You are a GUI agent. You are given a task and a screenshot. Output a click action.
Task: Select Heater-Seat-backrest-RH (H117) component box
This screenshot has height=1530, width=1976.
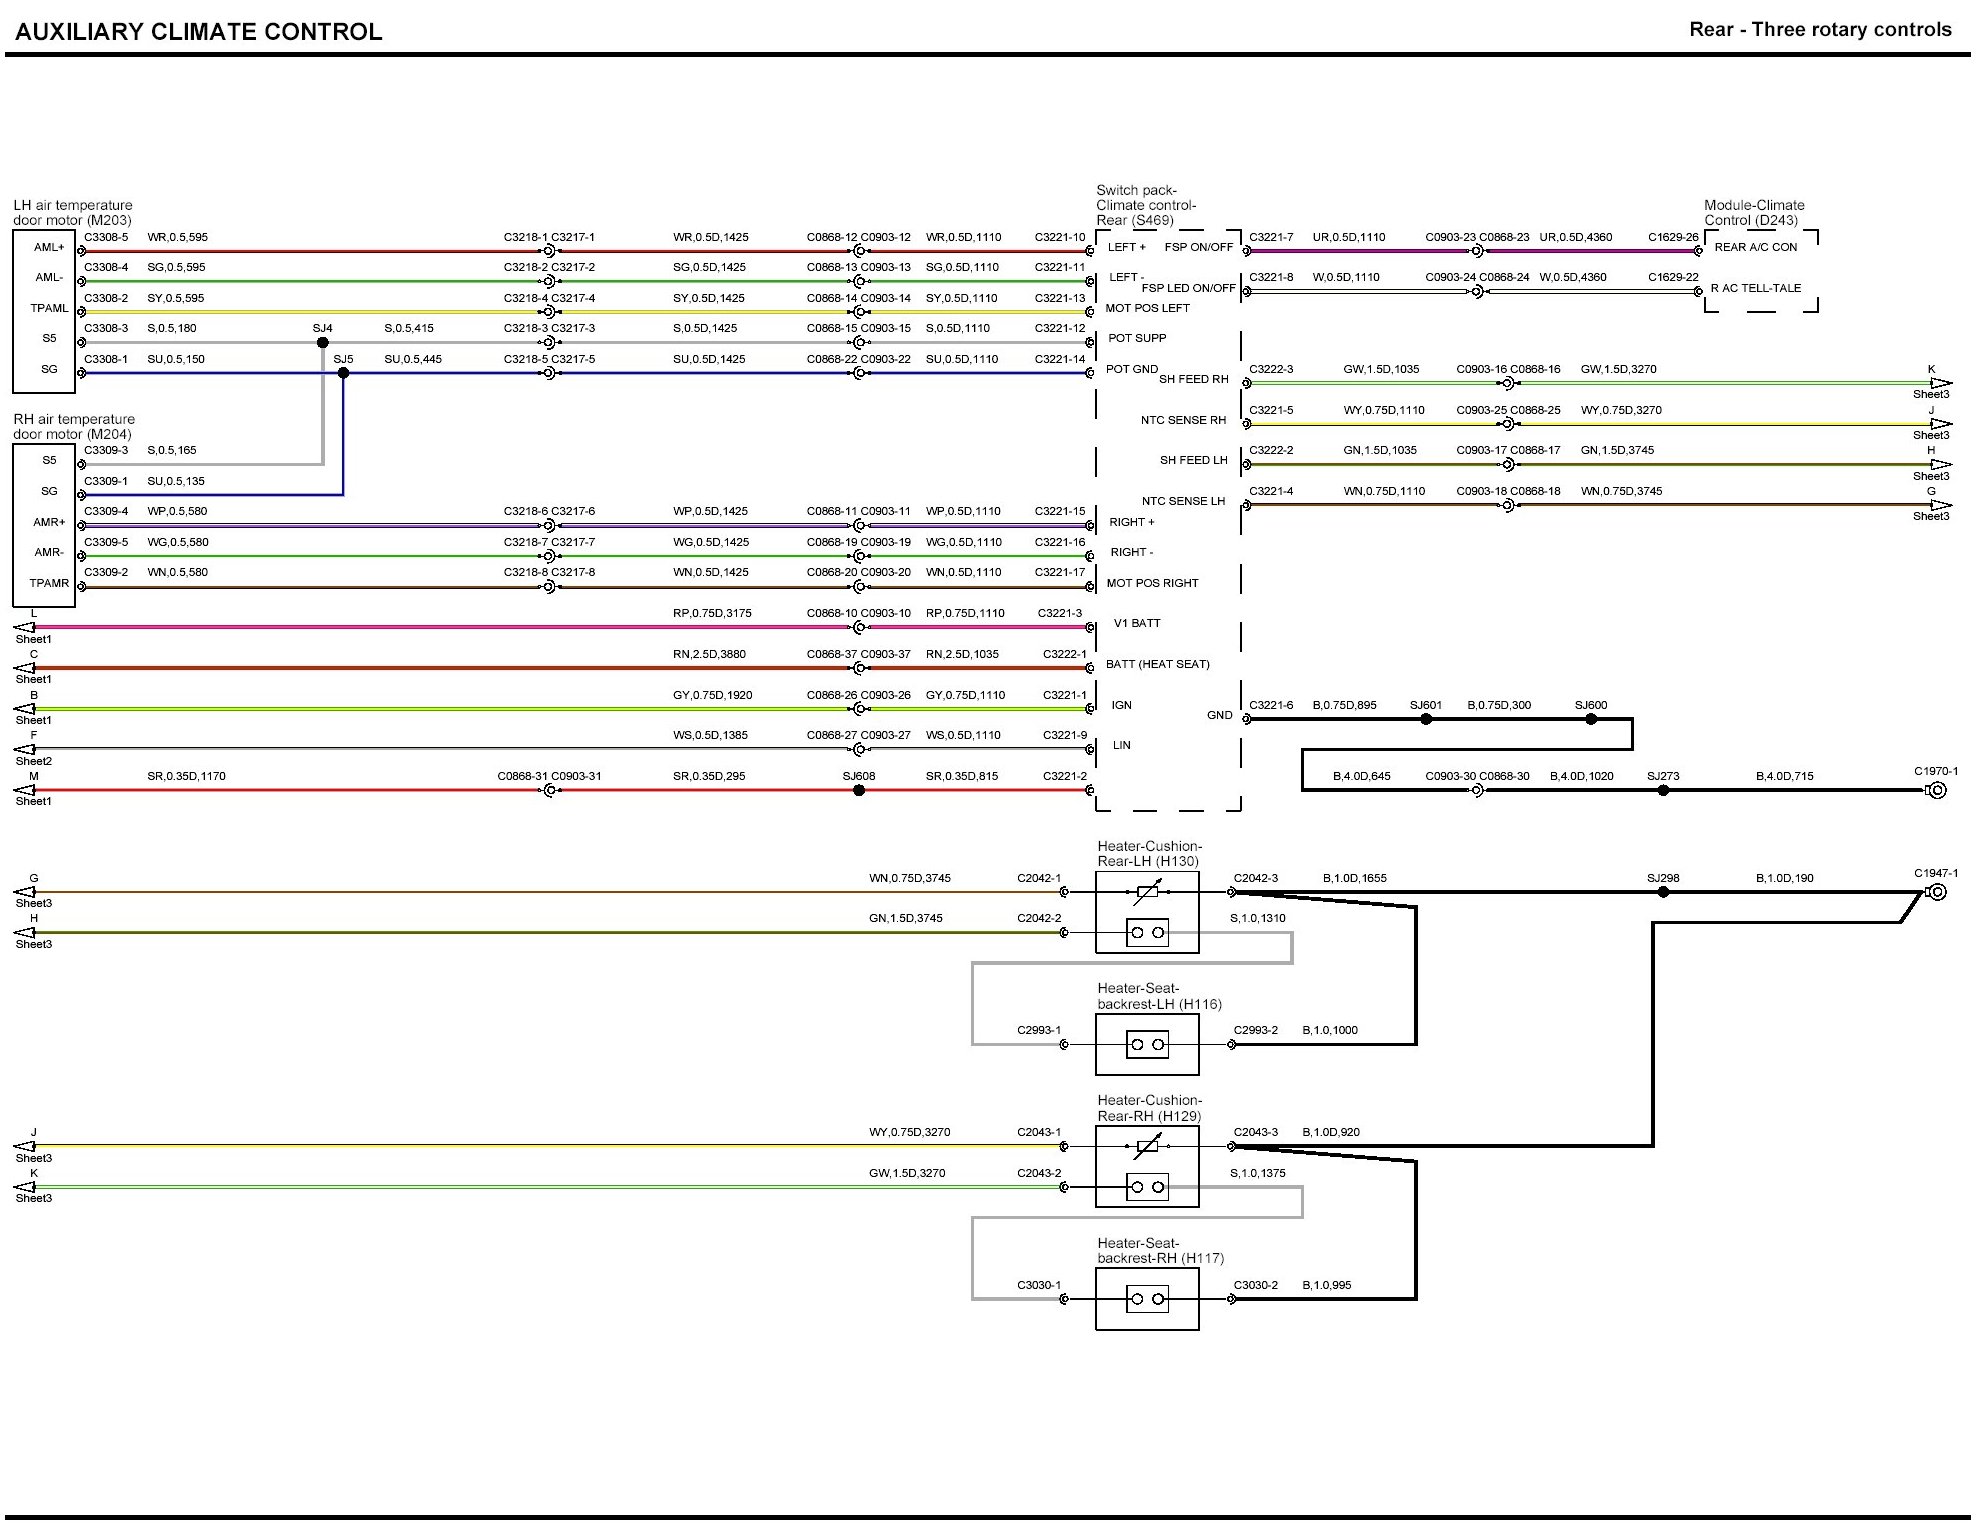(1147, 1299)
